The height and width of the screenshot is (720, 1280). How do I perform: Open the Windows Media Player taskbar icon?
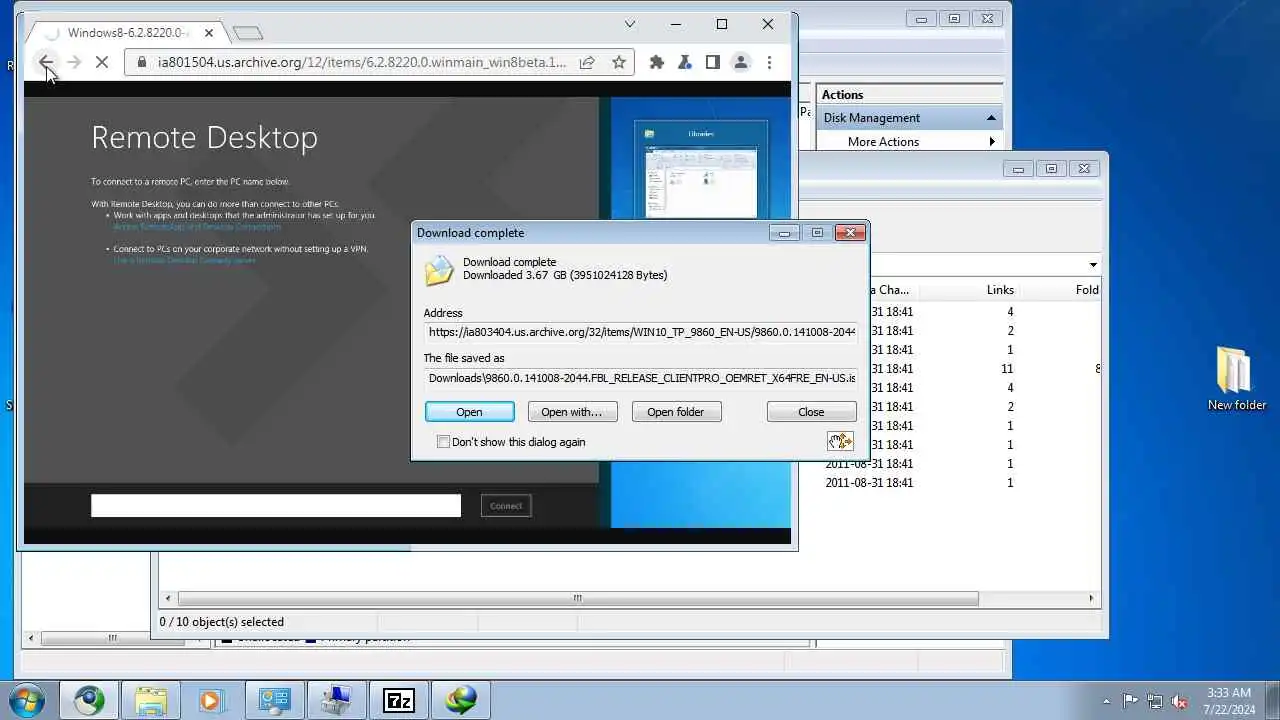(212, 700)
